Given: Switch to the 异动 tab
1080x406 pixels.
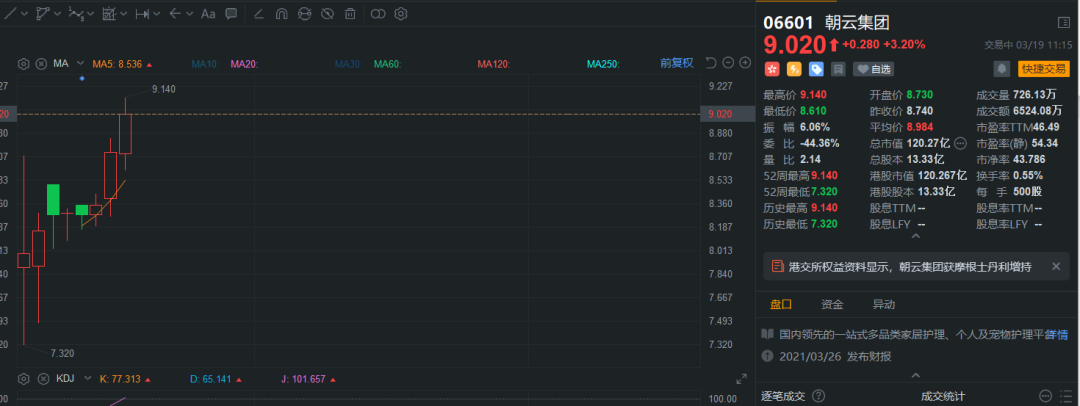Looking at the screenshot, I should (884, 304).
